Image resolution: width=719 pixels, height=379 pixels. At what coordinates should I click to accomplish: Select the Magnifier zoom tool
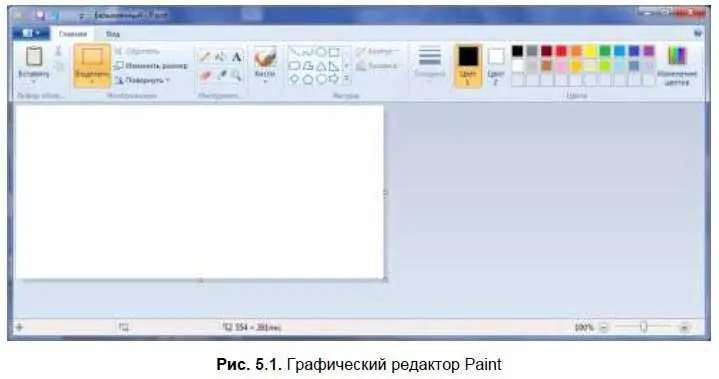coord(237,75)
